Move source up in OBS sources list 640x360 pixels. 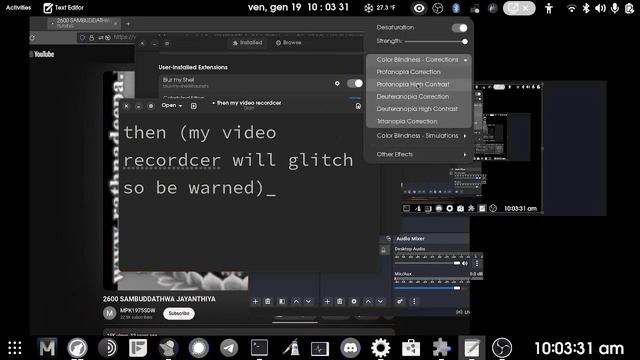pos(368,301)
